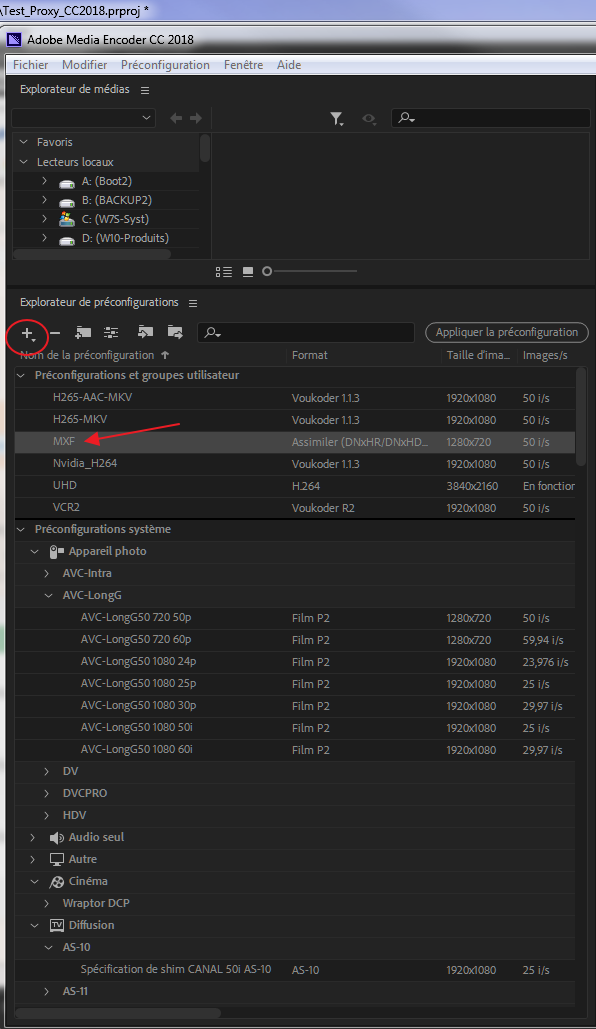Switch Media Browser to list view

coord(224,272)
